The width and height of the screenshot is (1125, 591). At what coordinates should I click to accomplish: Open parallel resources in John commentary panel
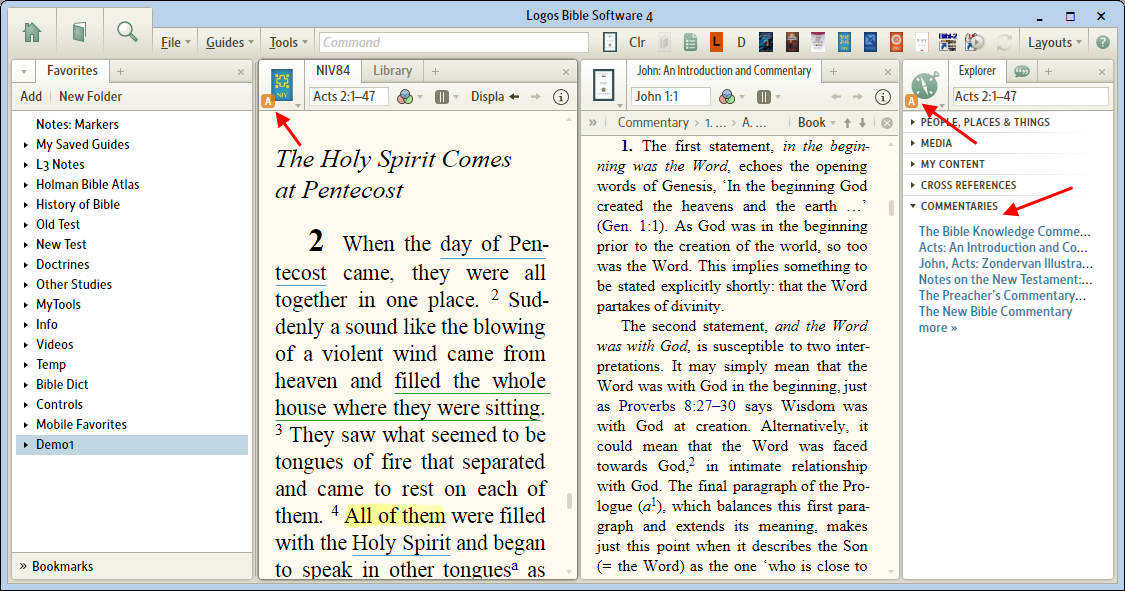click(764, 97)
